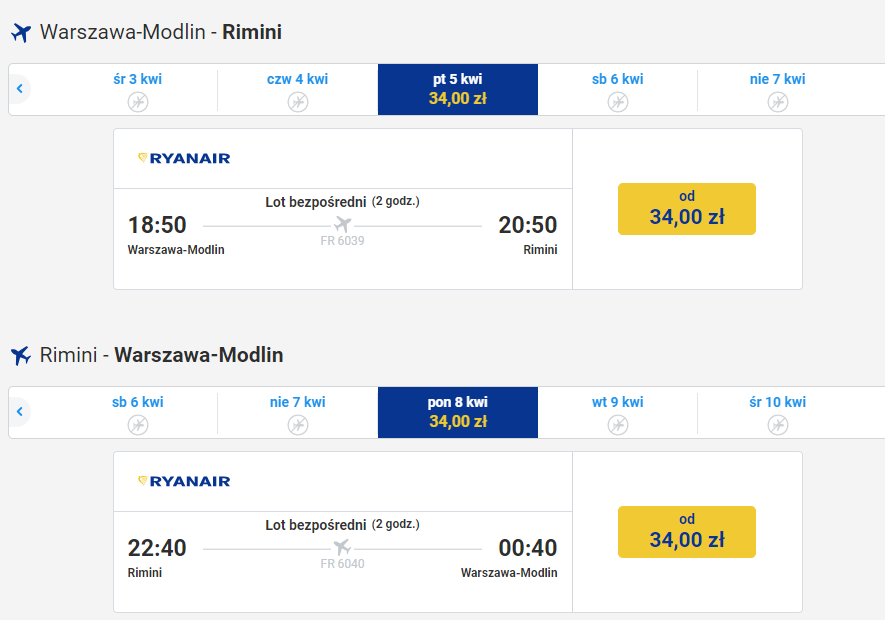The height and width of the screenshot is (620, 885).
Task: Switch to nie 7 kwi return date
Action: tap(298, 412)
